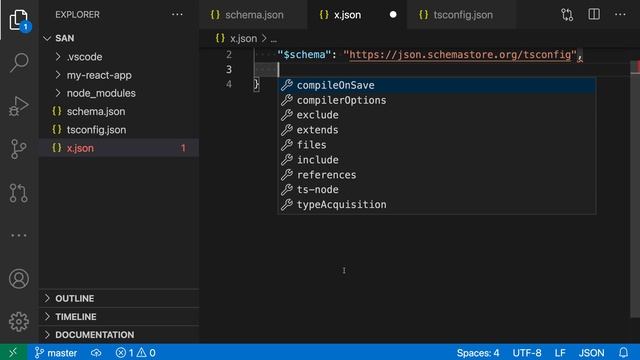
Task: Choose the extends suggestion
Action: pos(436,130)
